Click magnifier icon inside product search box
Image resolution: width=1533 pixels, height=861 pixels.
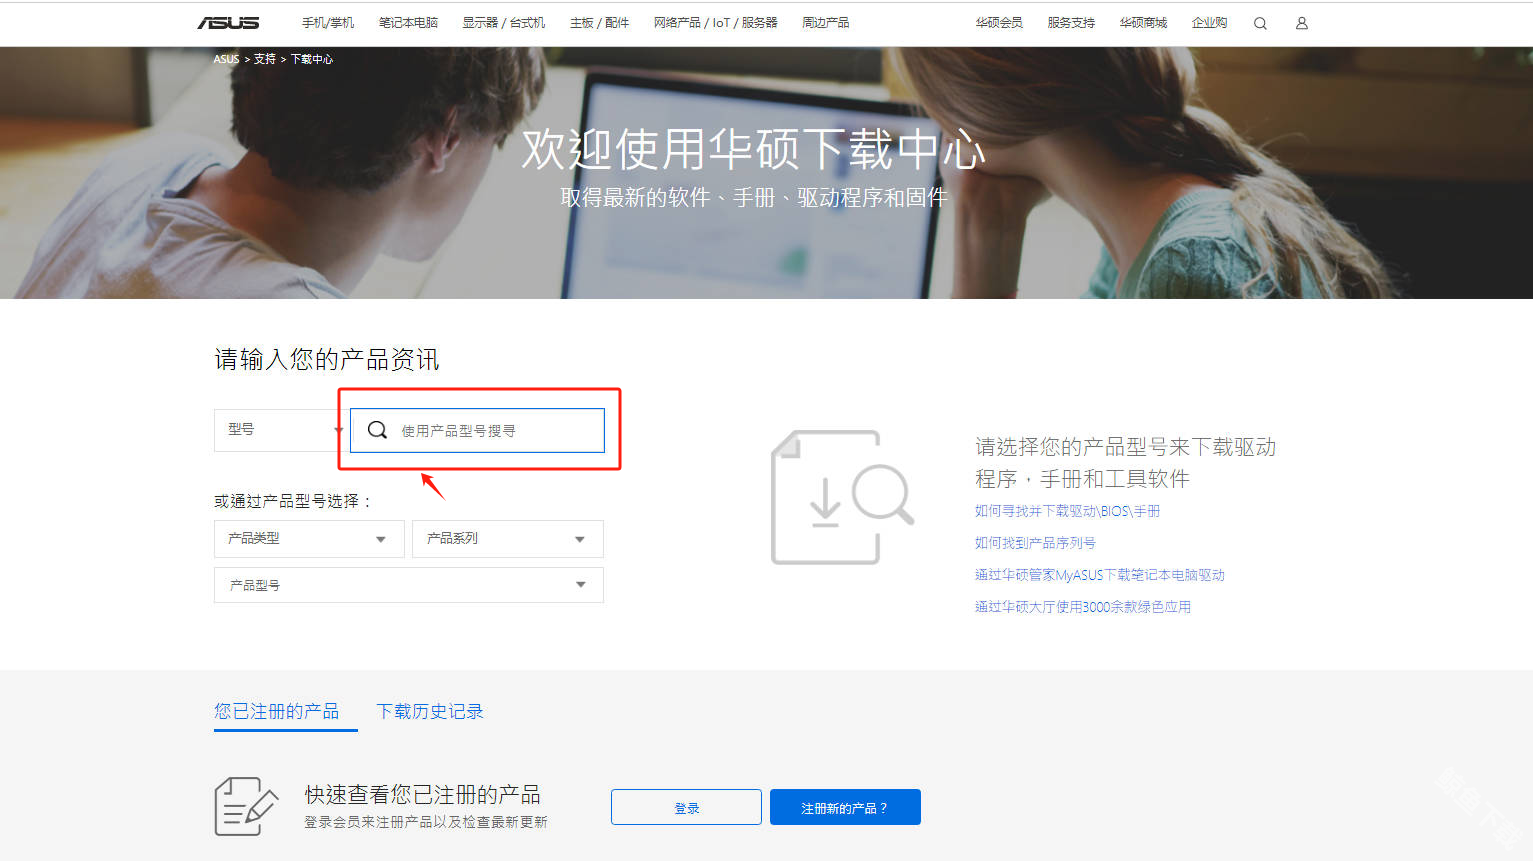[377, 430]
